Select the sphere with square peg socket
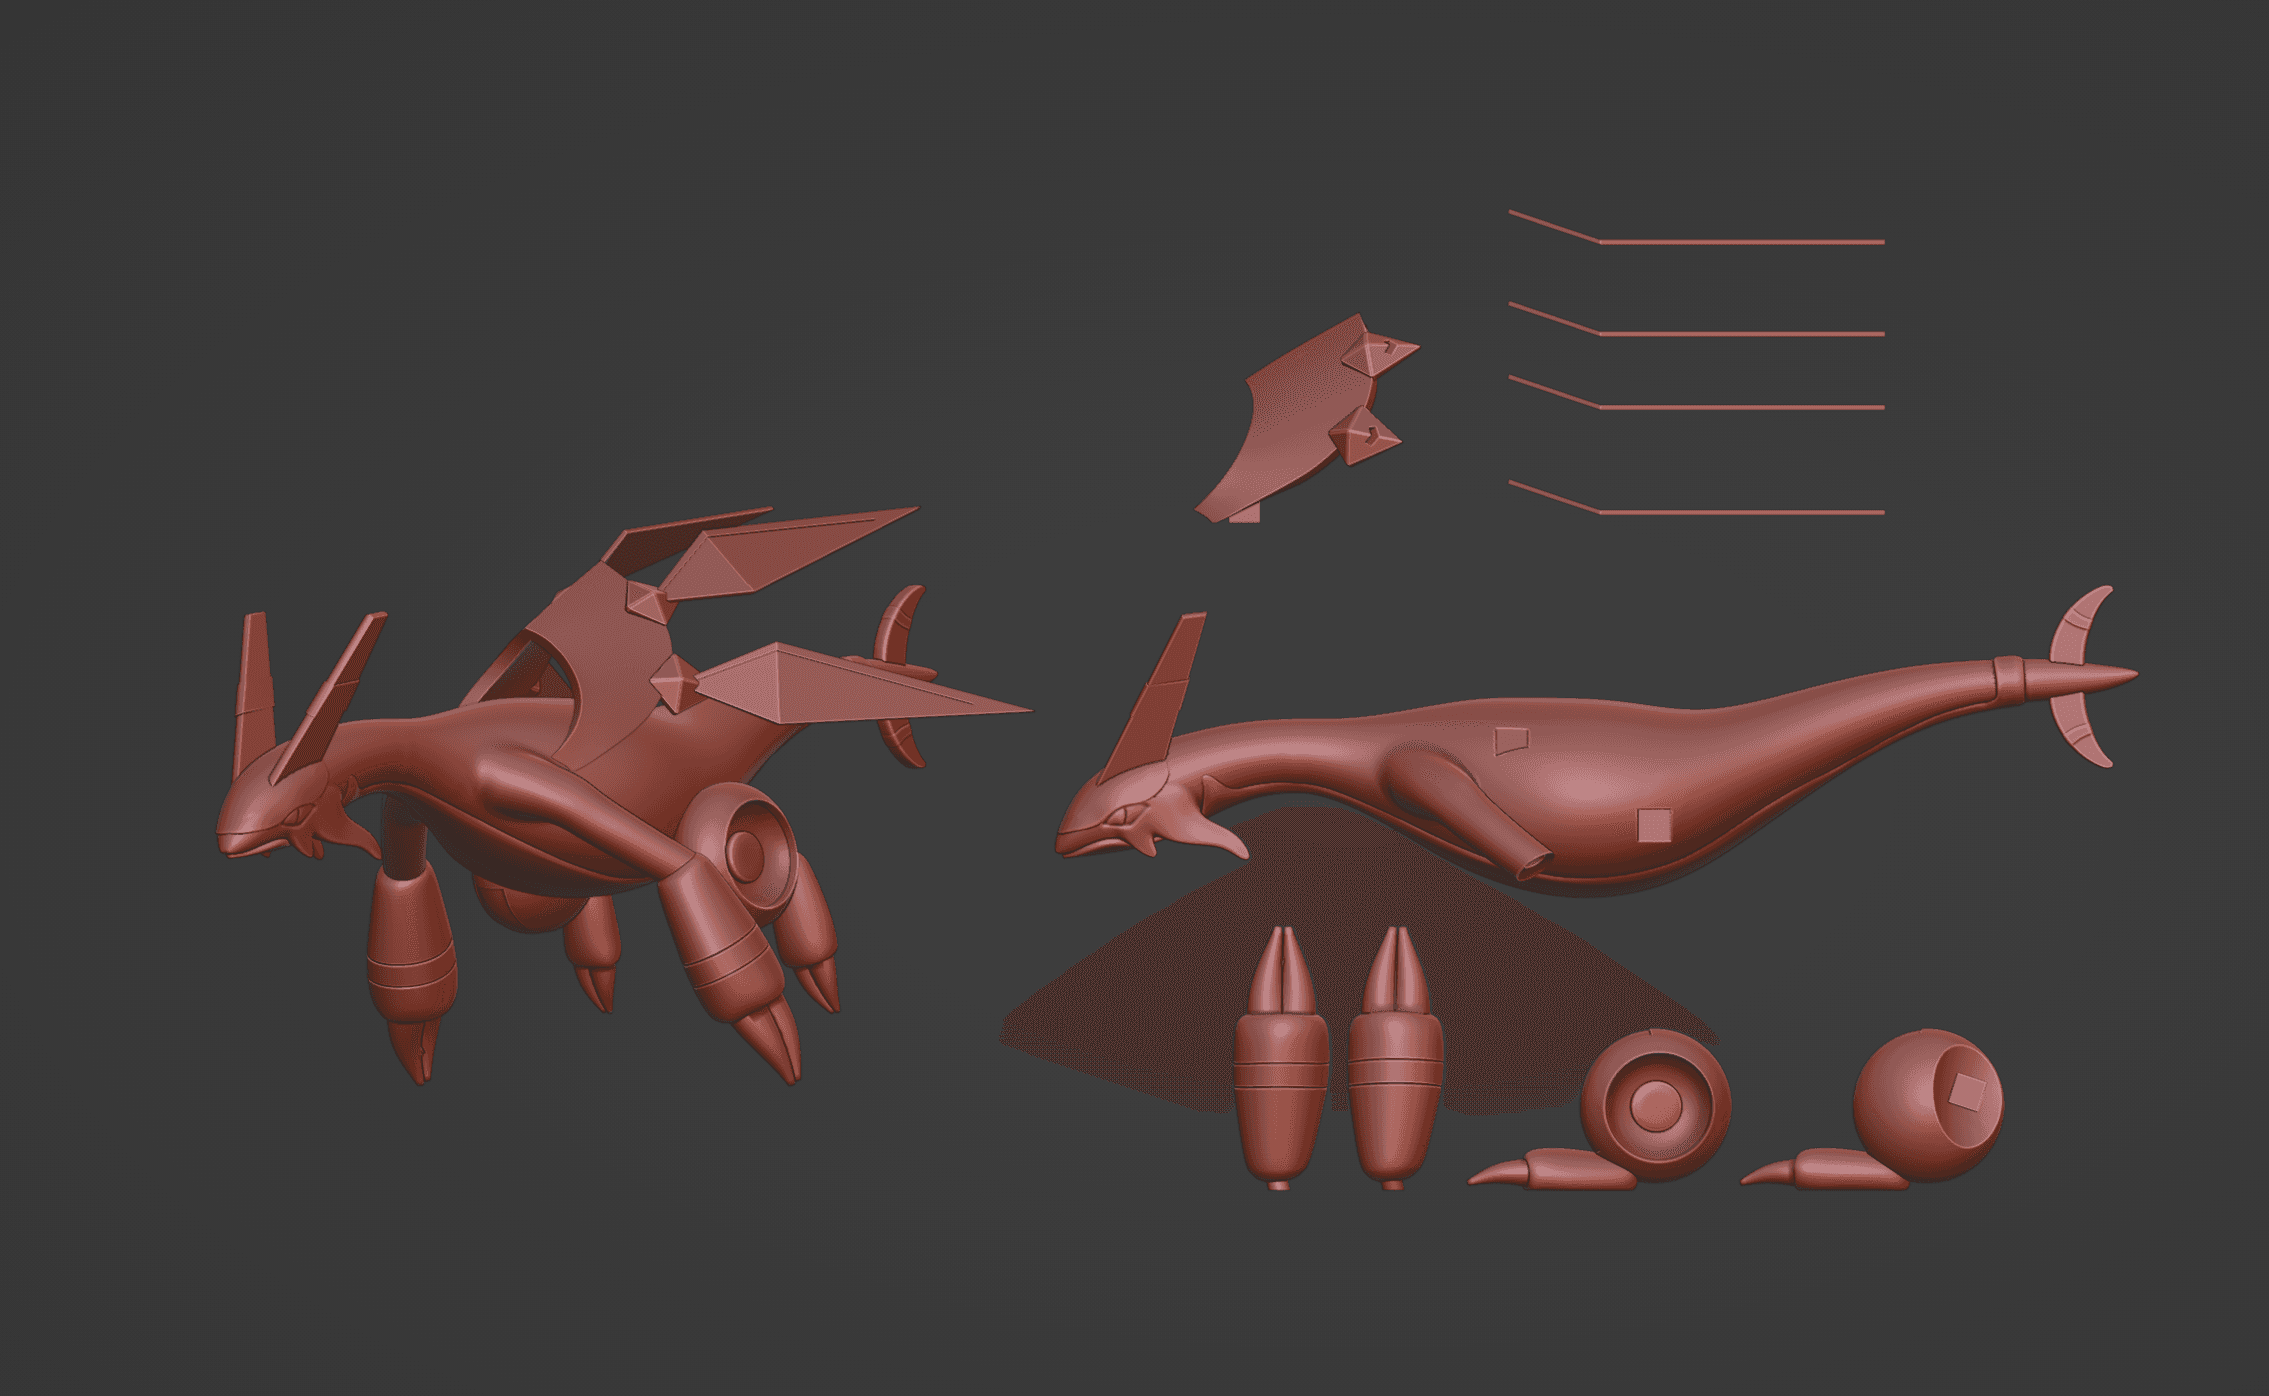This screenshot has width=2269, height=1396. (x=1928, y=1105)
